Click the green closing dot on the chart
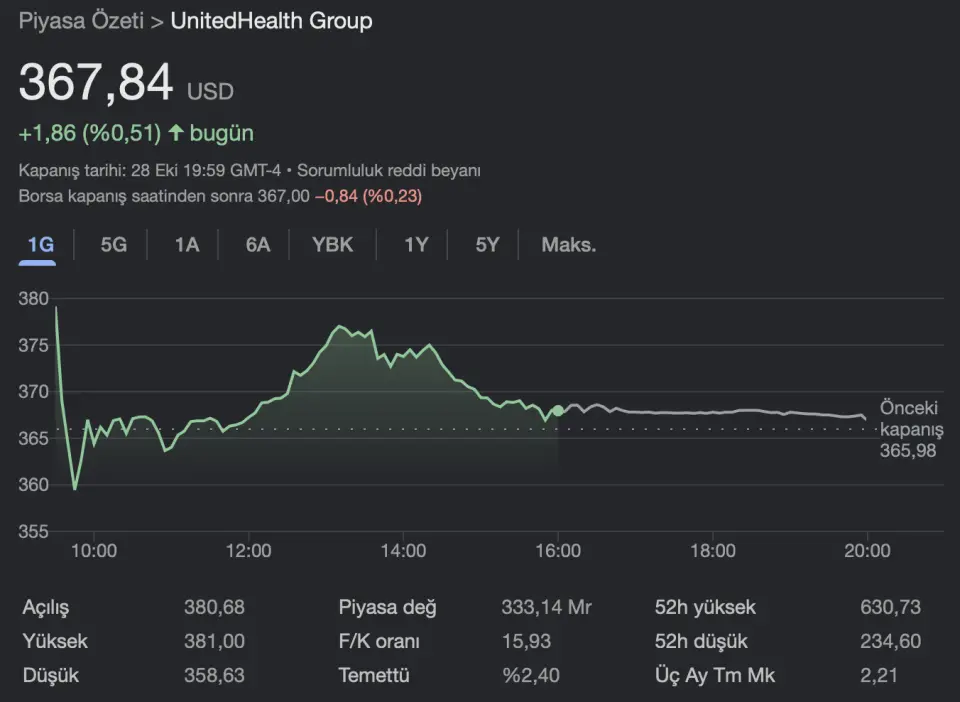This screenshot has width=960, height=702. click(558, 411)
